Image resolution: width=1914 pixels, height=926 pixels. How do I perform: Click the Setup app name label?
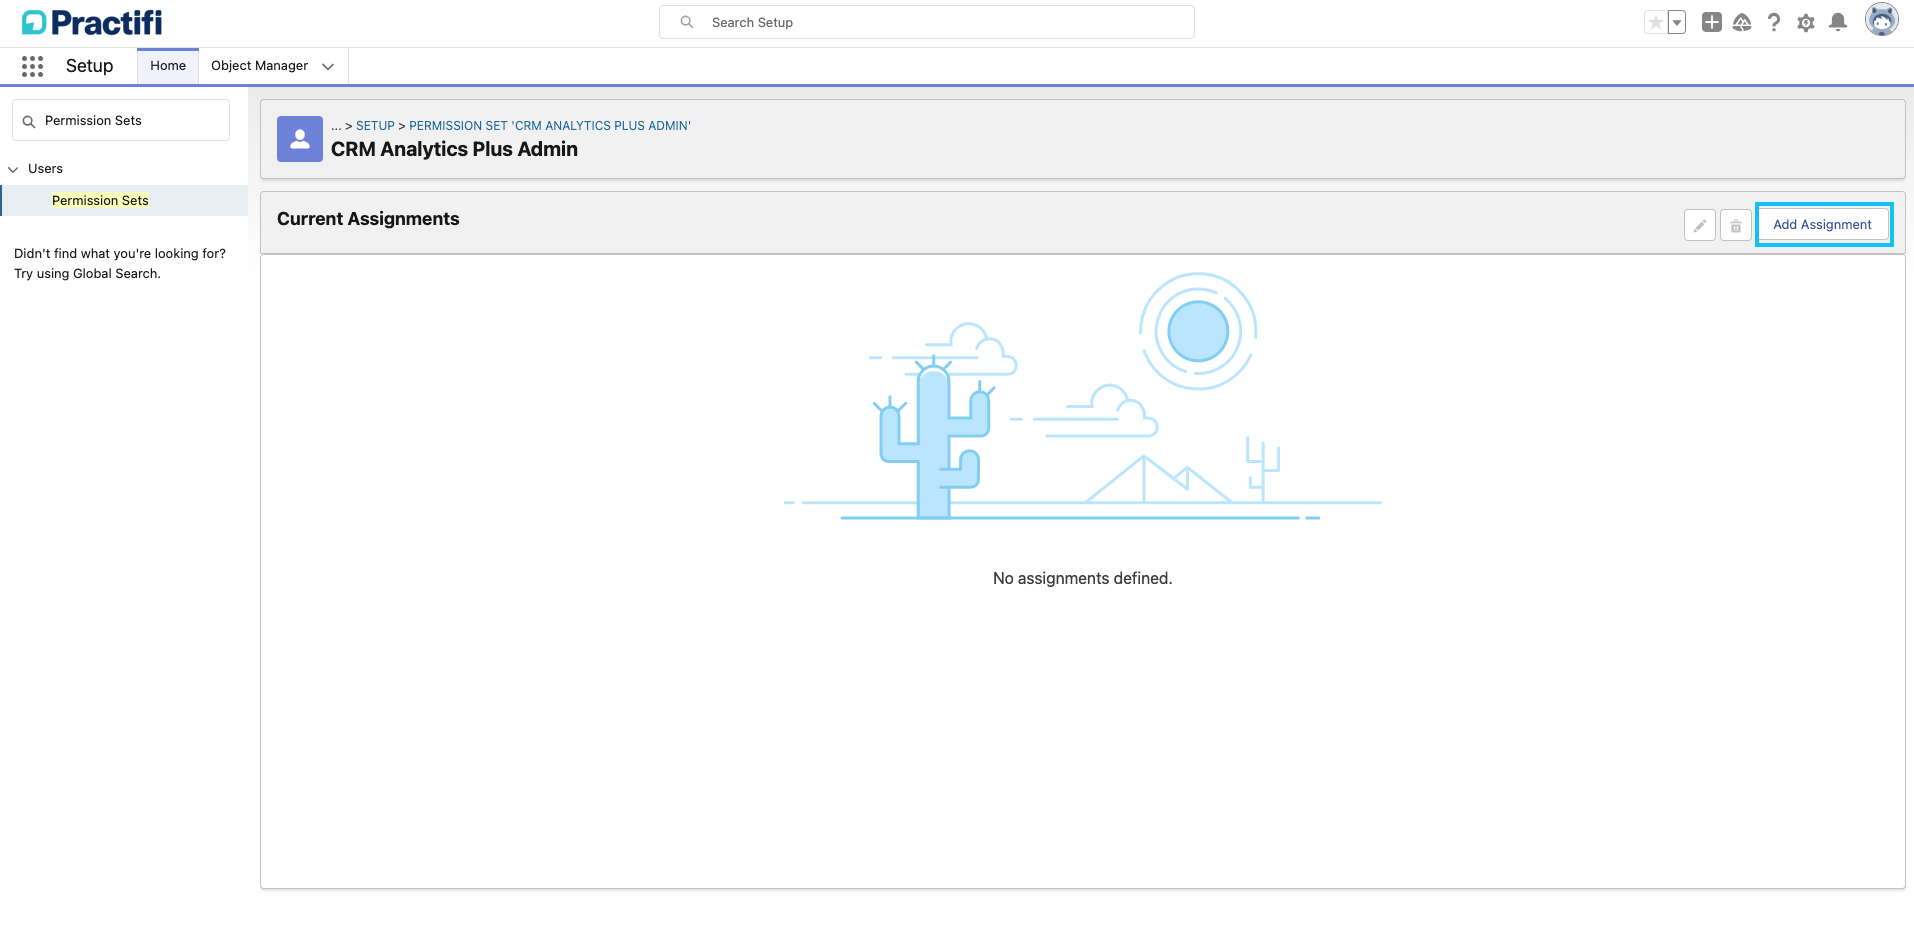pyautogui.click(x=89, y=66)
